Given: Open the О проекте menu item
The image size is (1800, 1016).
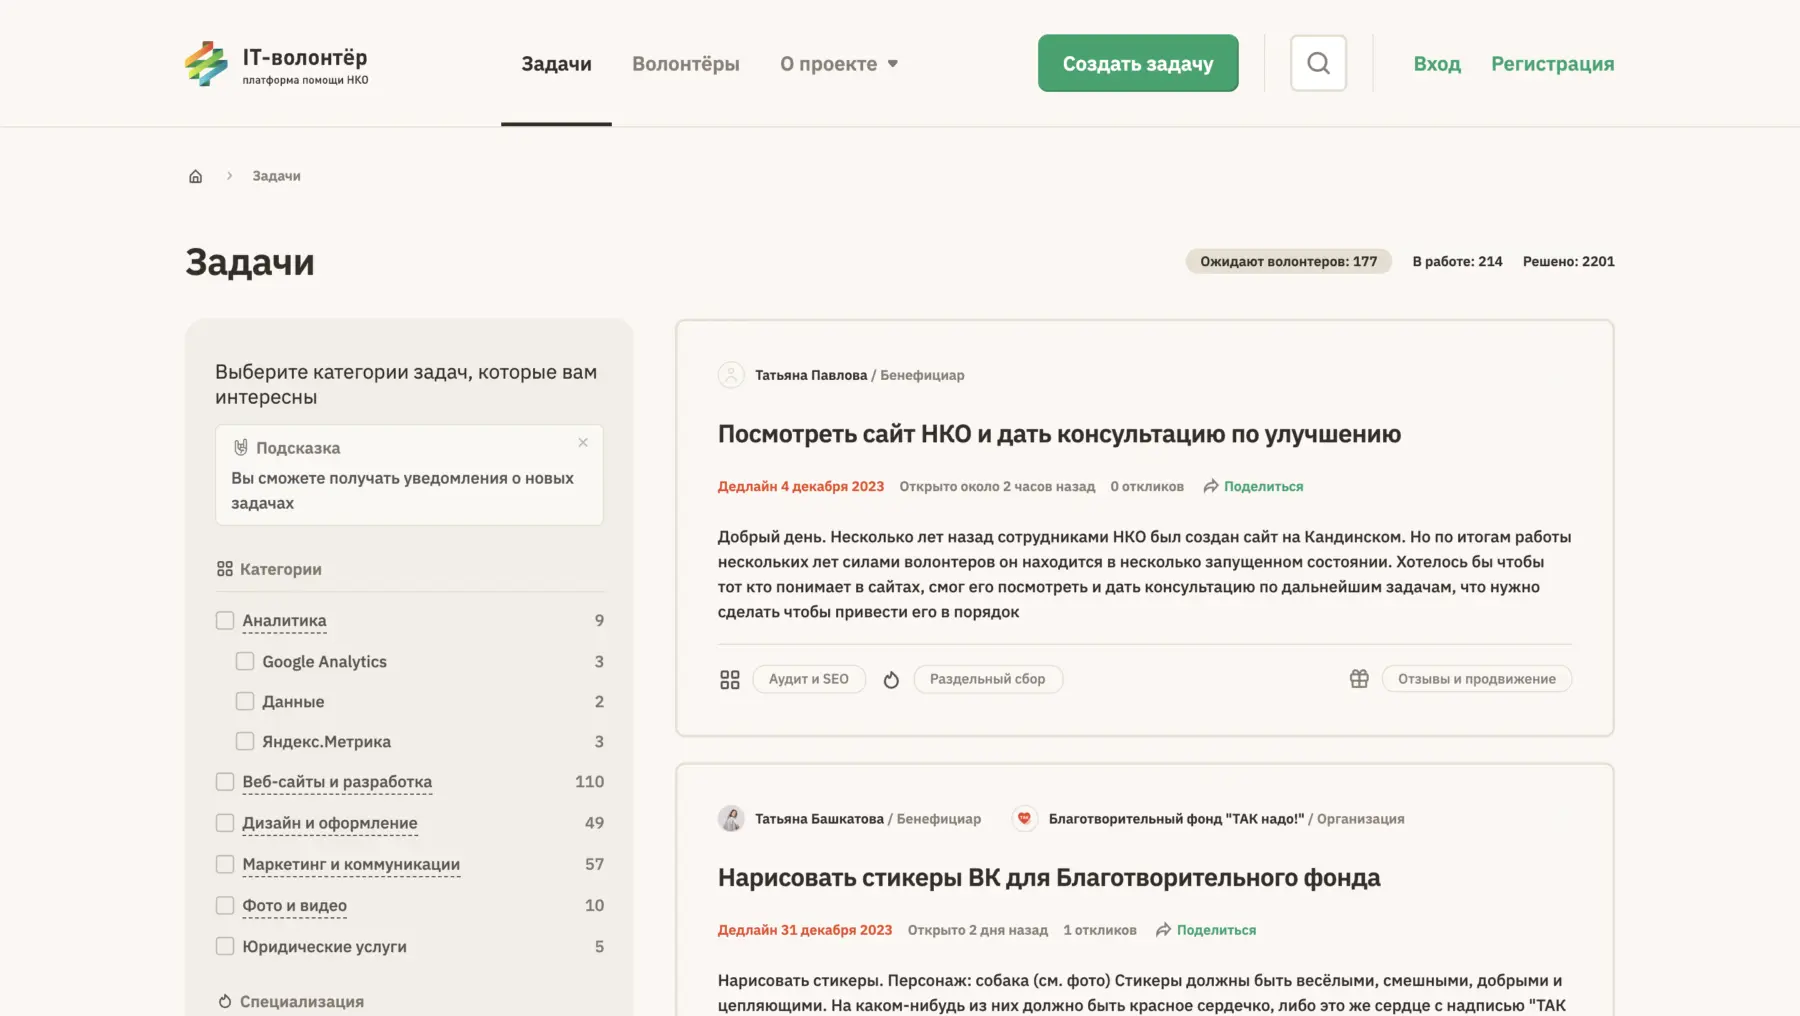Looking at the screenshot, I should [828, 64].
